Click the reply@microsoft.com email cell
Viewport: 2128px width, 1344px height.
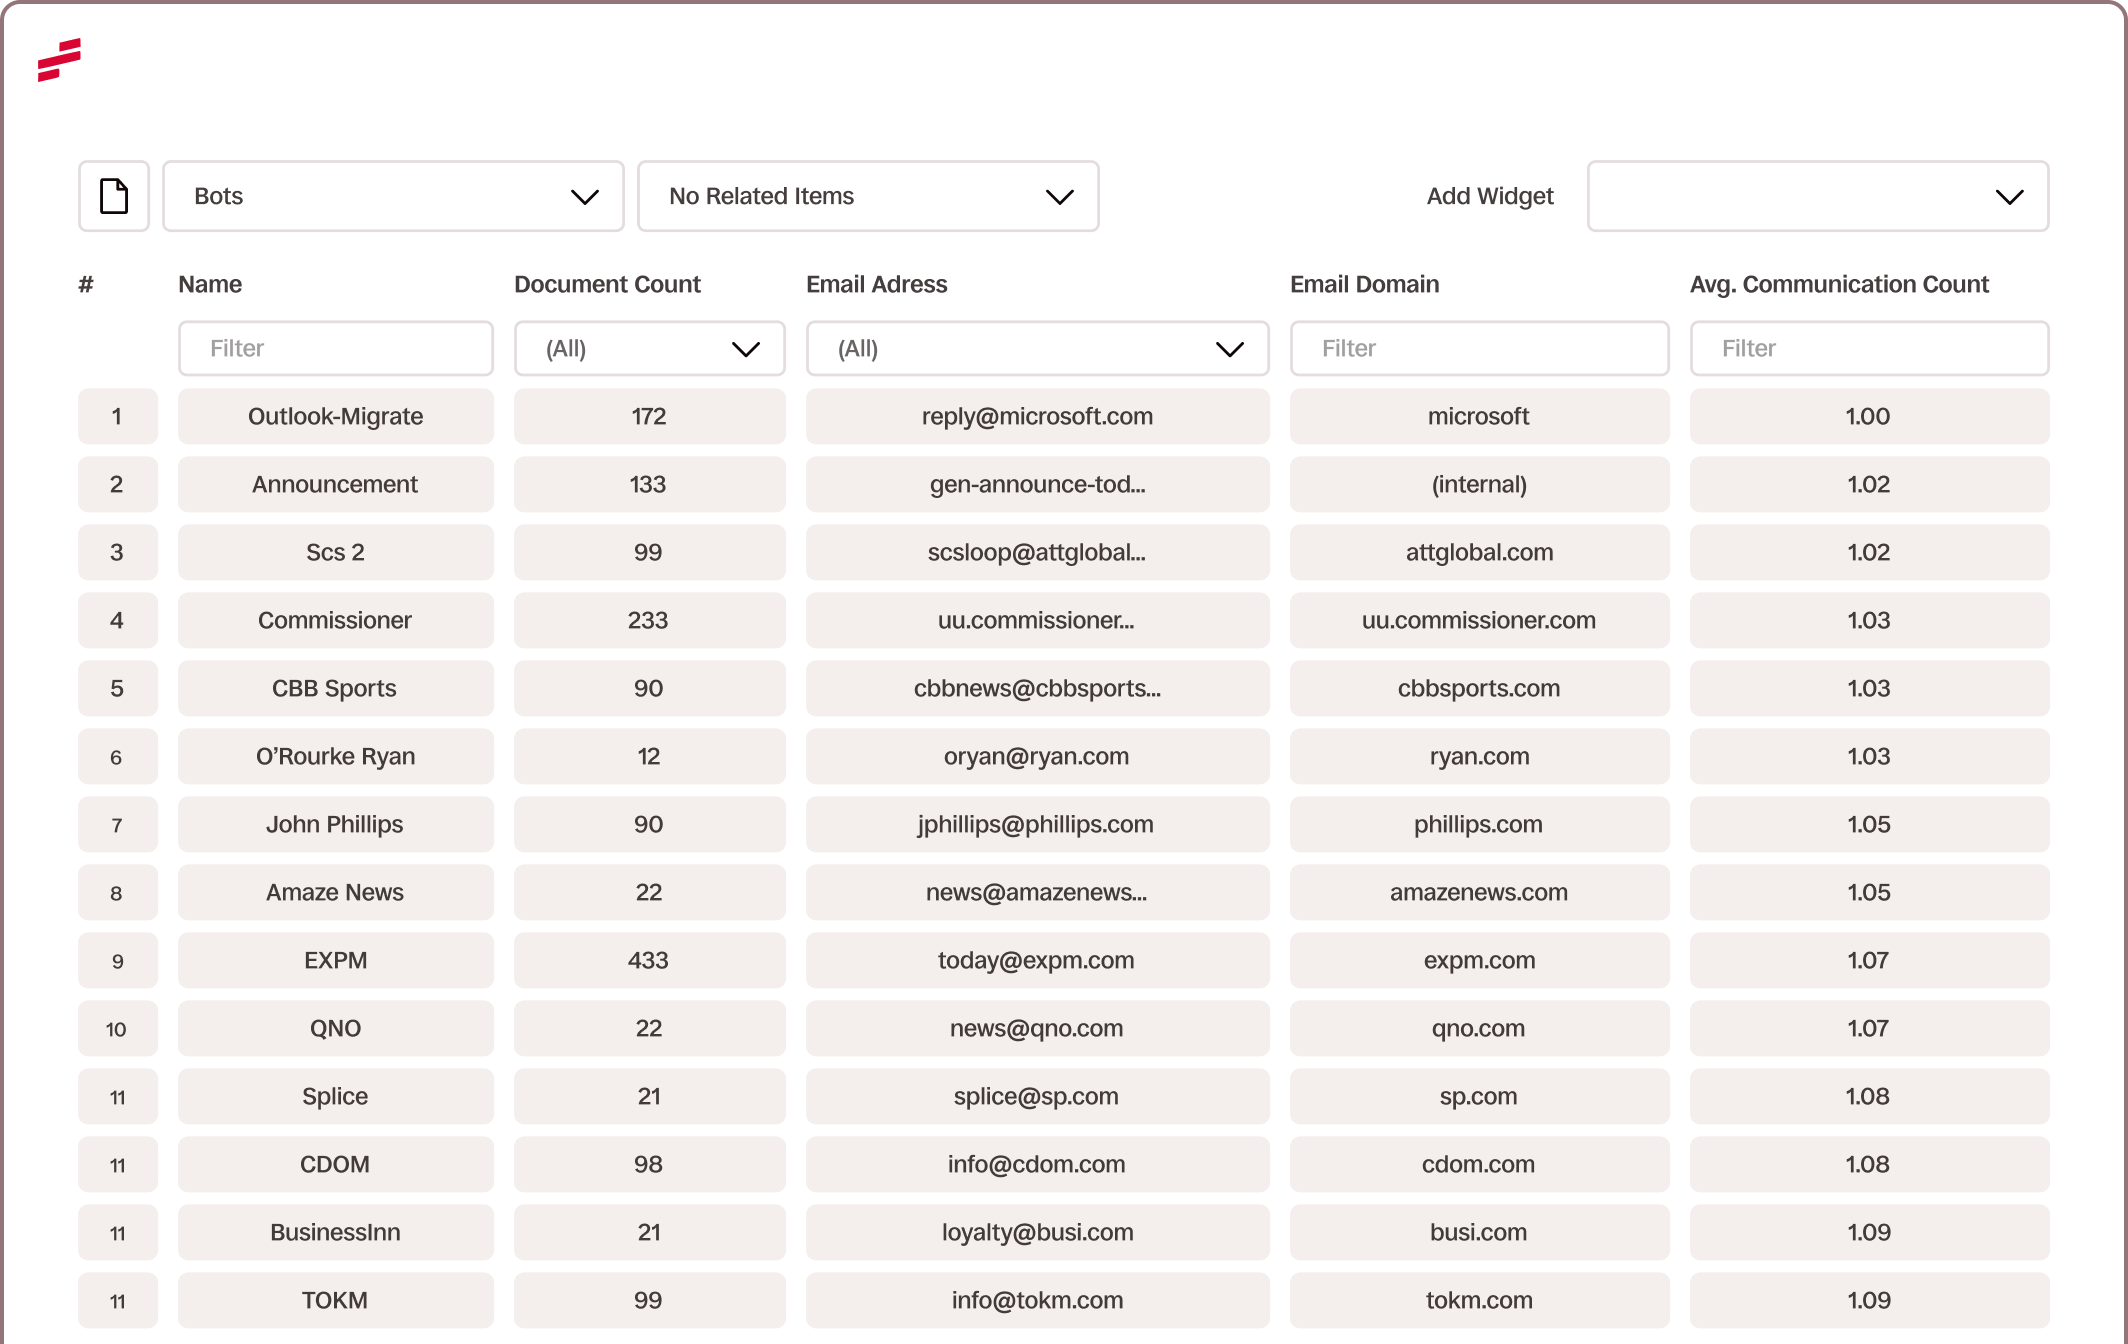pyautogui.click(x=1037, y=416)
